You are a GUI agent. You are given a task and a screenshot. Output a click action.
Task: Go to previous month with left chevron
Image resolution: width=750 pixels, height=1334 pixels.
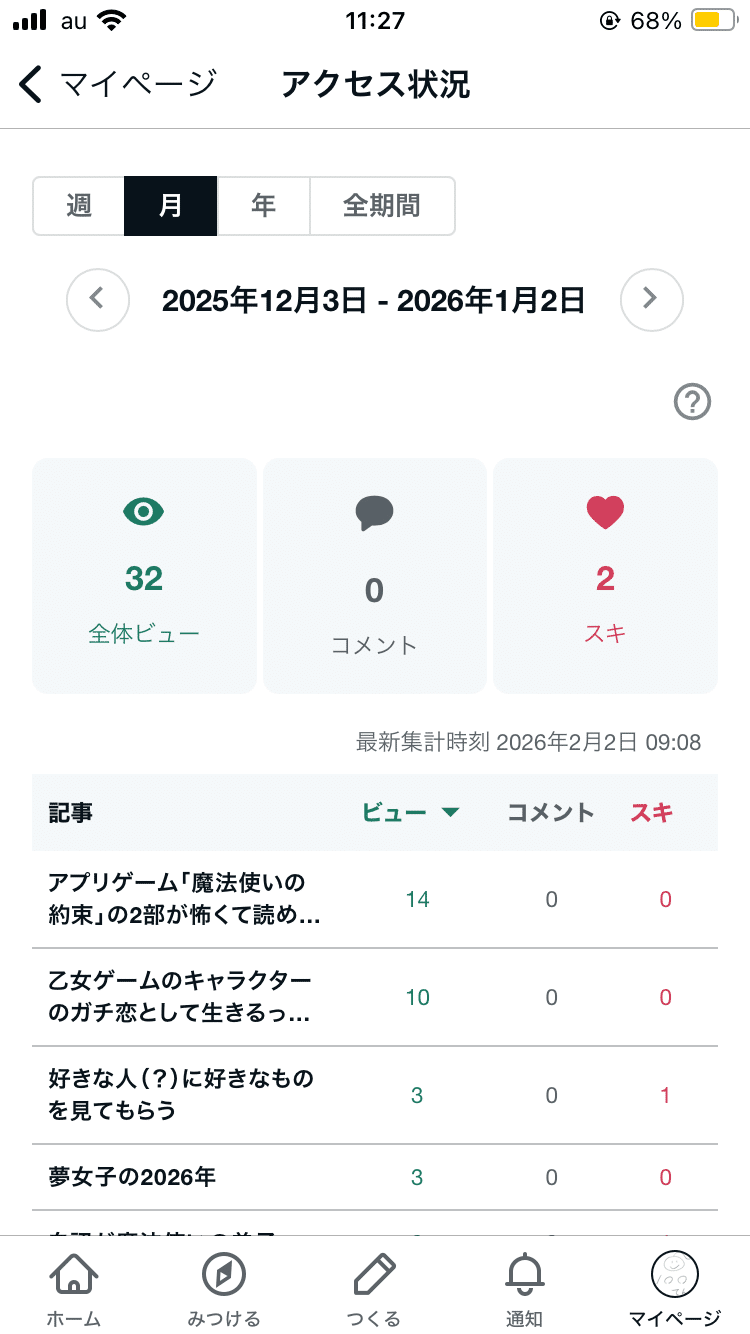pos(98,299)
